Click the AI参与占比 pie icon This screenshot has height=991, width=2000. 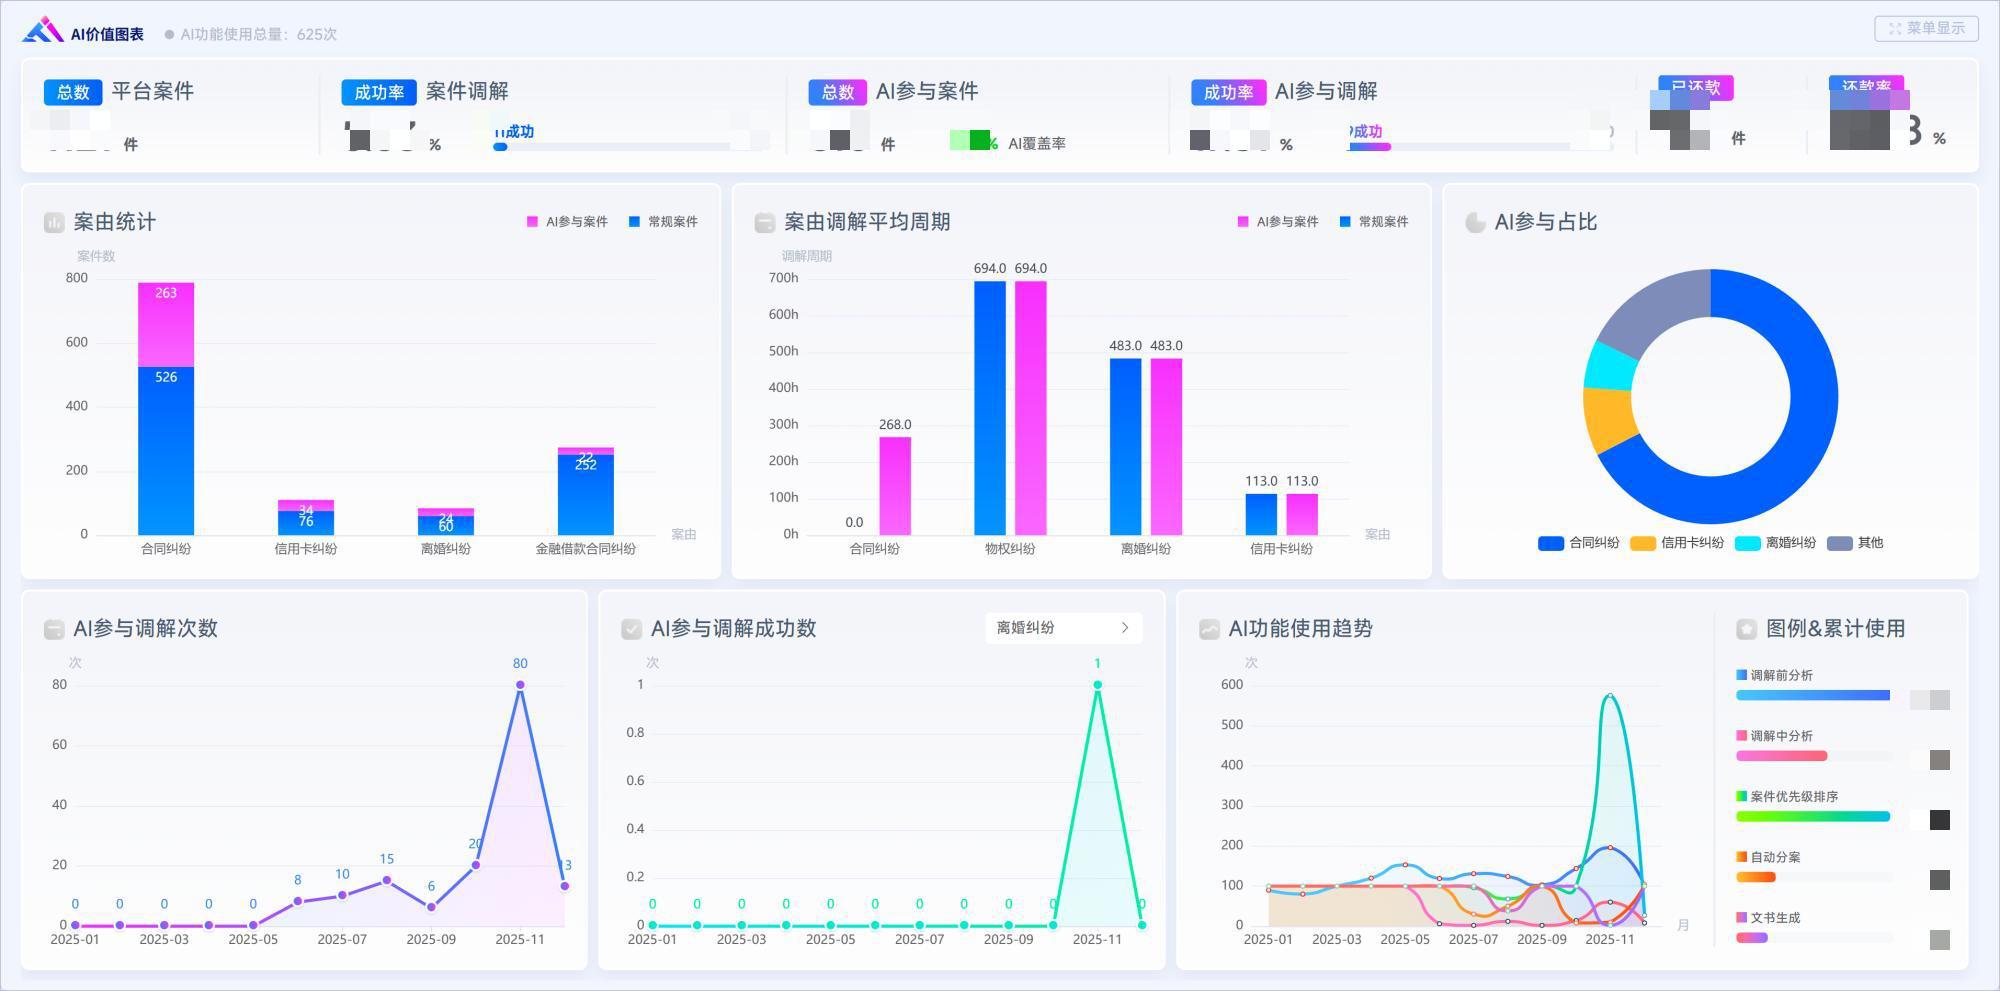(1475, 223)
